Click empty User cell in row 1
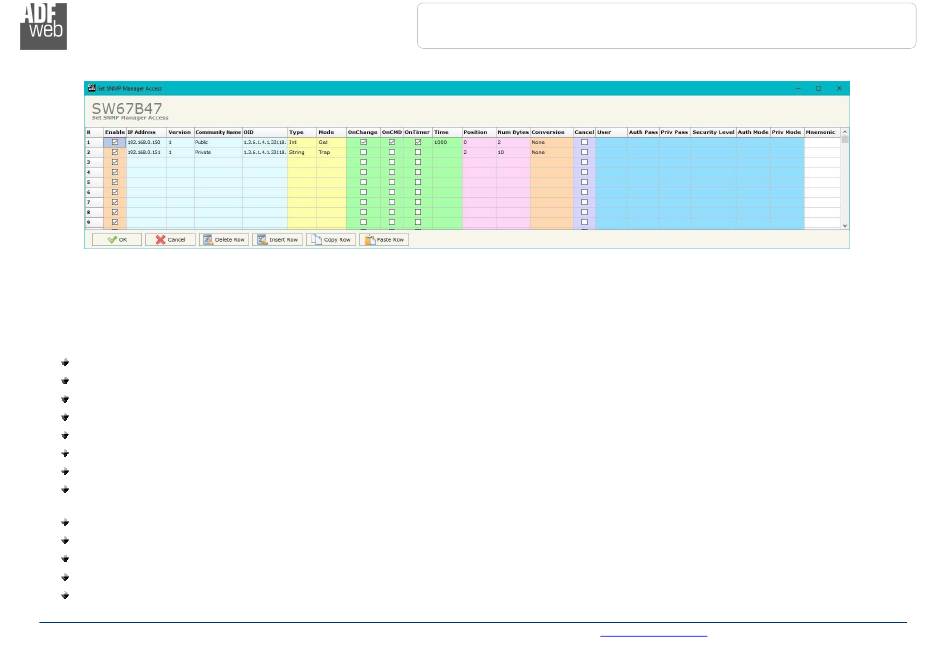Screen dimensions: 950x654 611,142
